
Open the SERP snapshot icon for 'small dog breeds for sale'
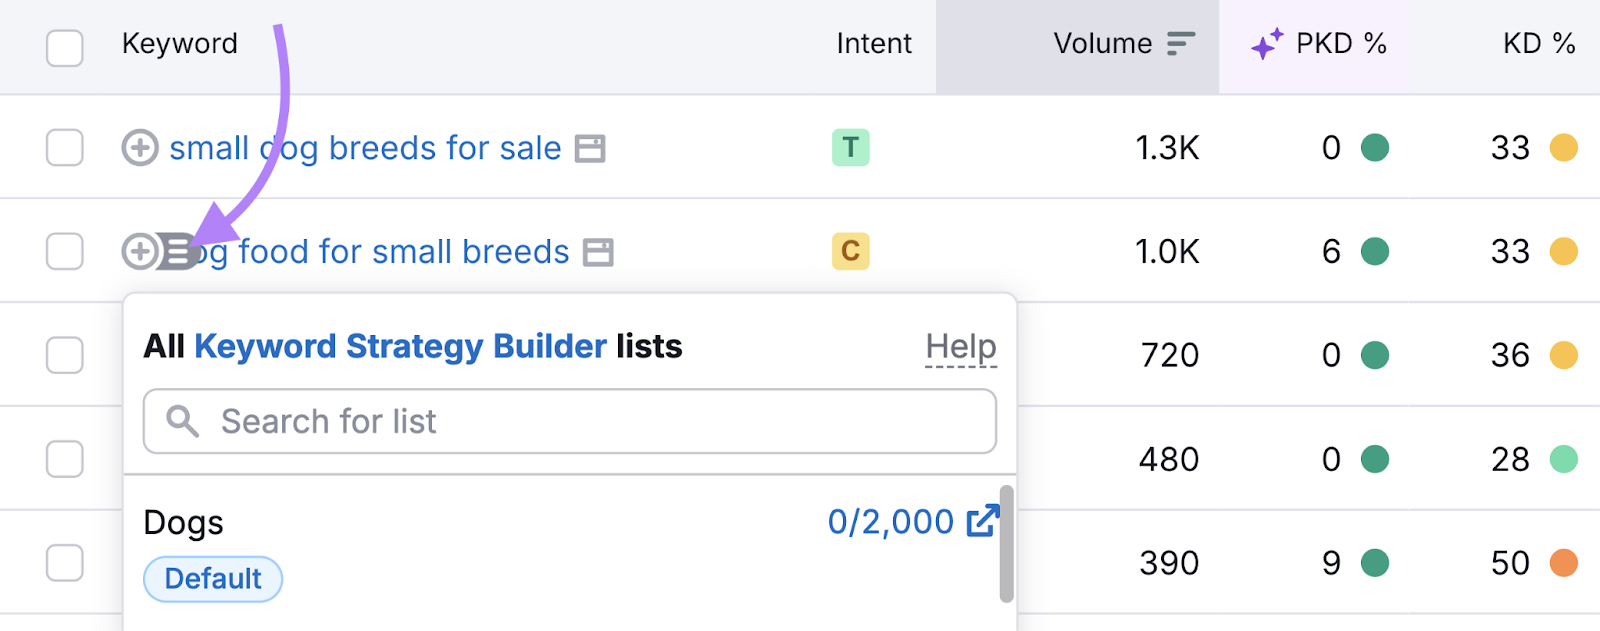(591, 147)
